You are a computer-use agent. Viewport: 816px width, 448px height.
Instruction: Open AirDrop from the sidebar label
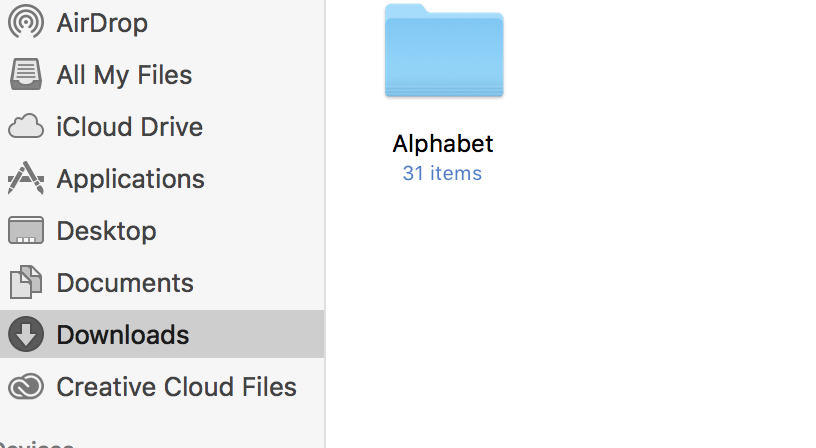[x=102, y=22]
